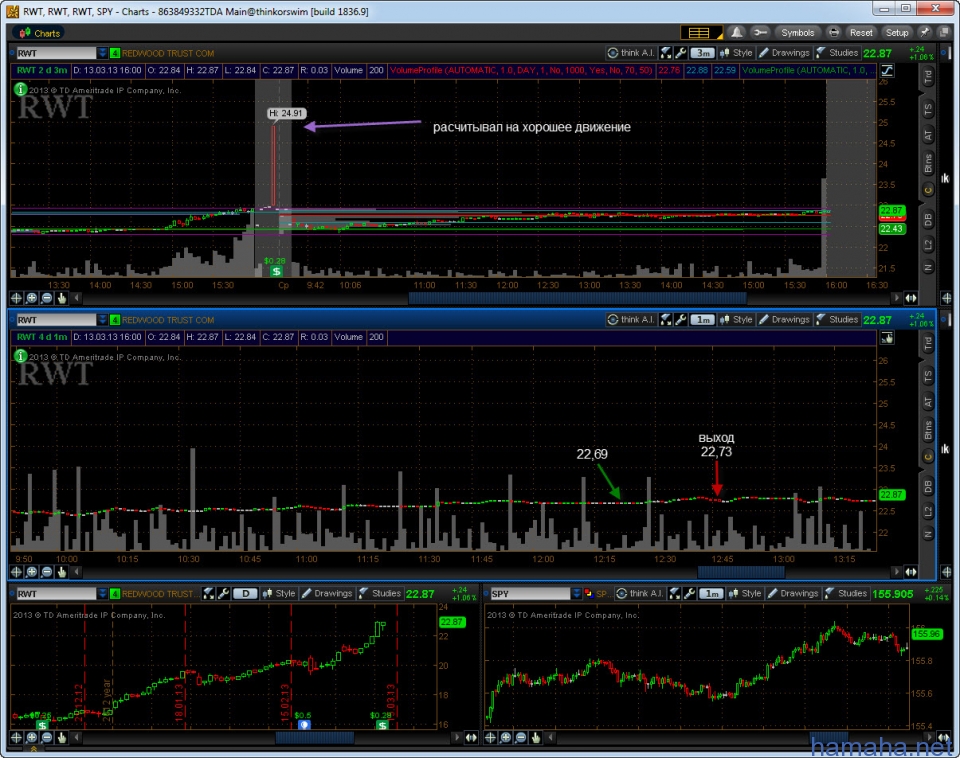Image resolution: width=960 pixels, height=758 pixels.
Task: Toggle the L2 side tab on middle chart
Action: coord(928,511)
